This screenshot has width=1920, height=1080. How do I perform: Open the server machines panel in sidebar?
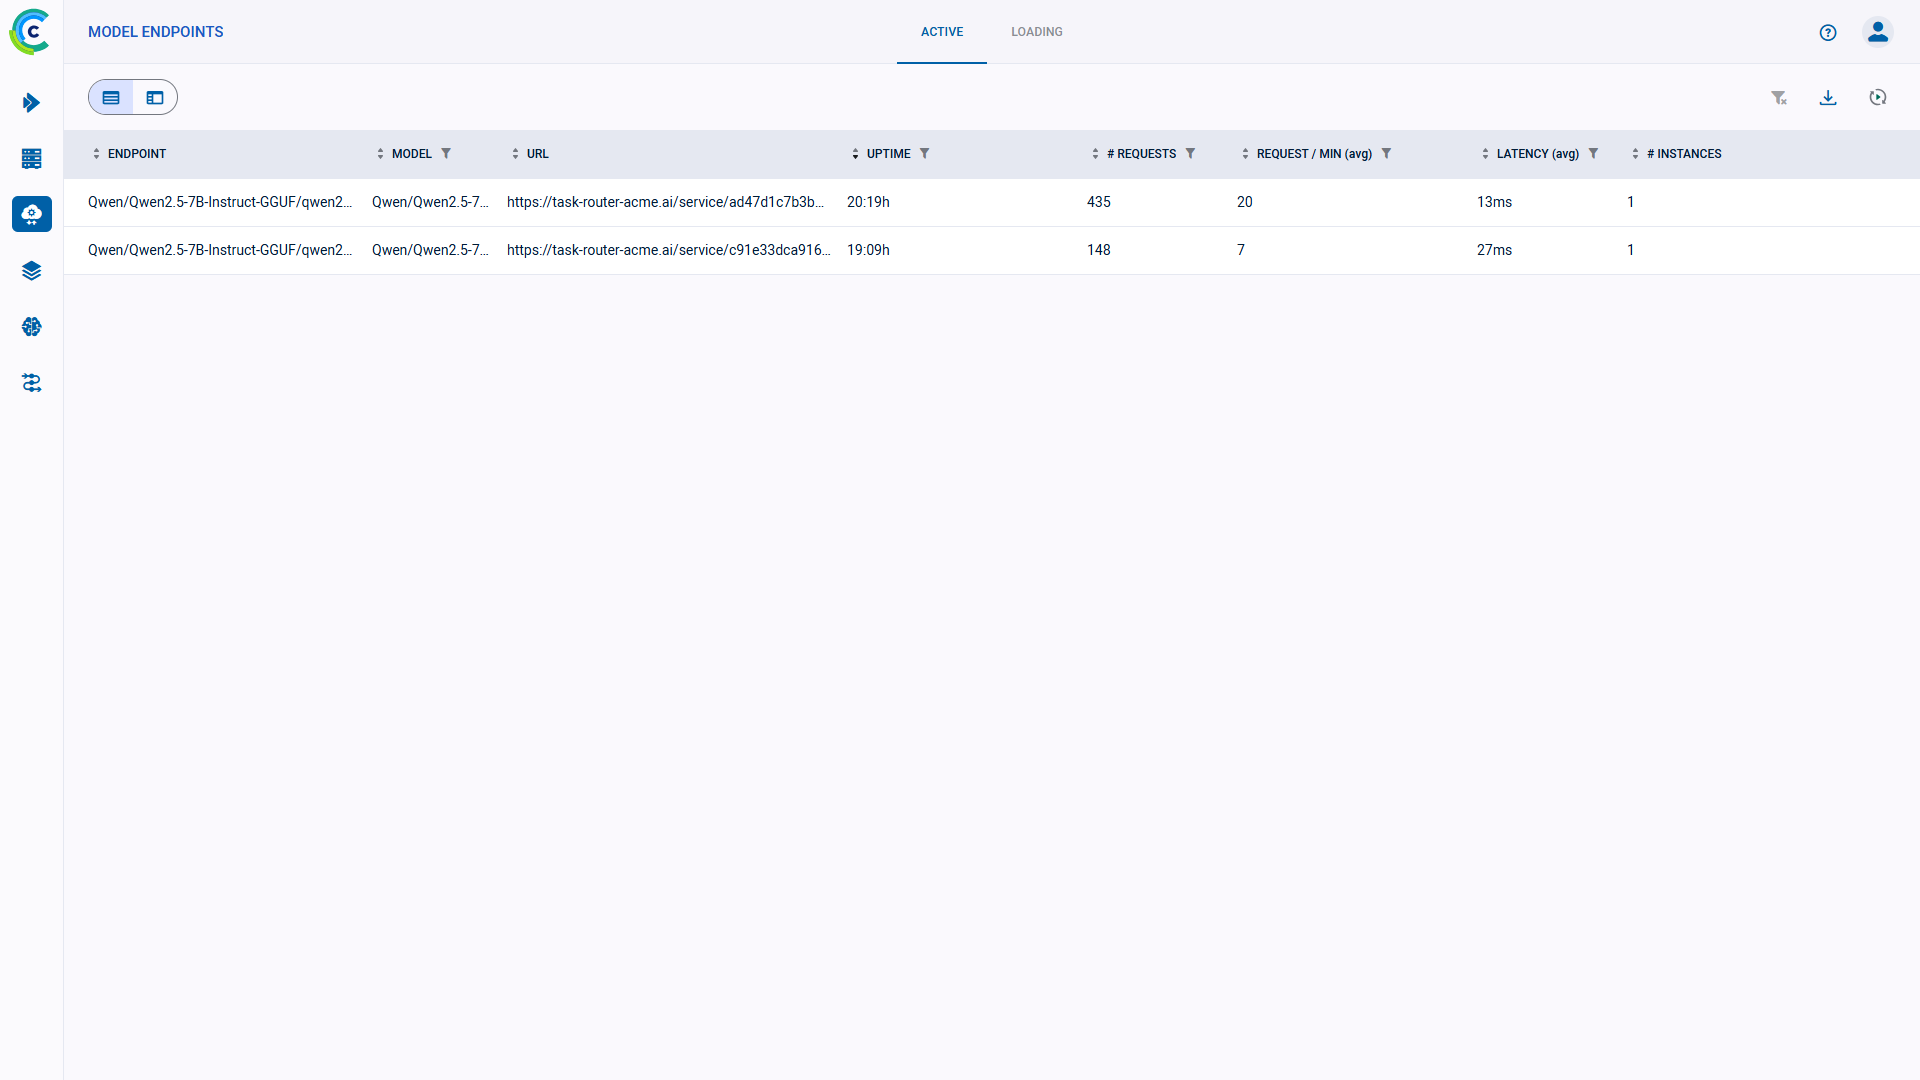[32, 159]
